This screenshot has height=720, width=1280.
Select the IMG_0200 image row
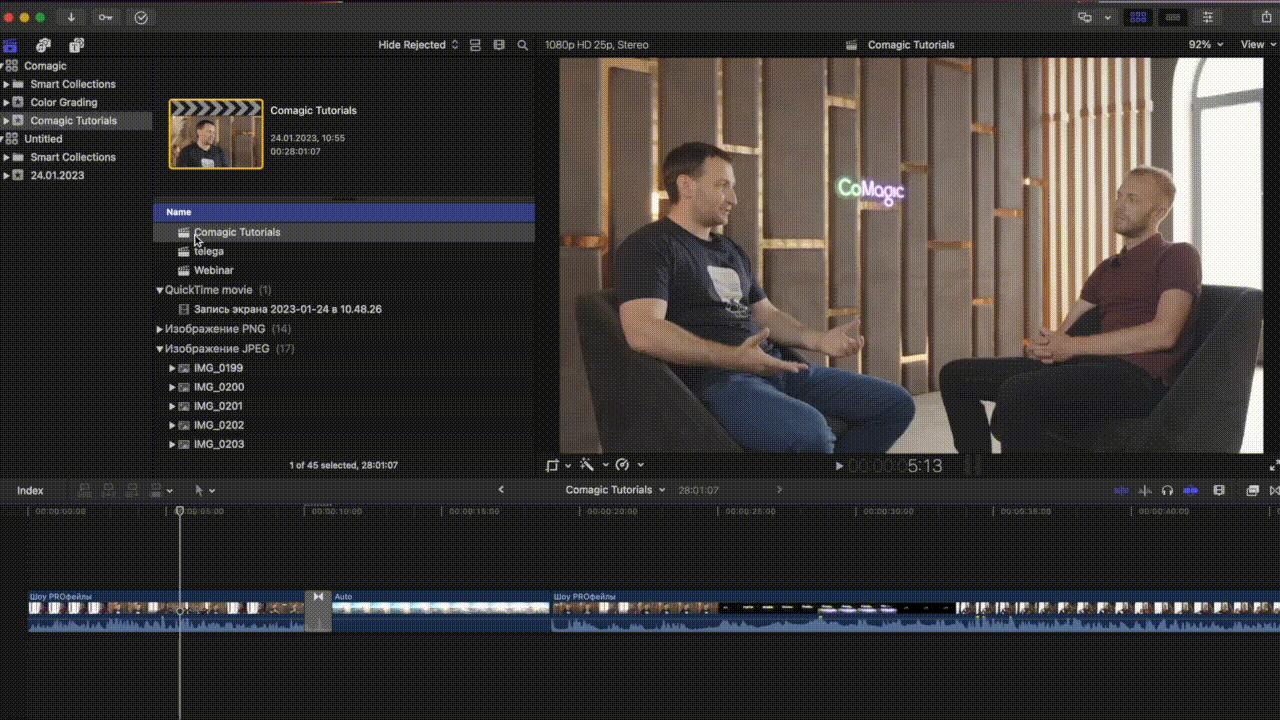tap(343, 387)
